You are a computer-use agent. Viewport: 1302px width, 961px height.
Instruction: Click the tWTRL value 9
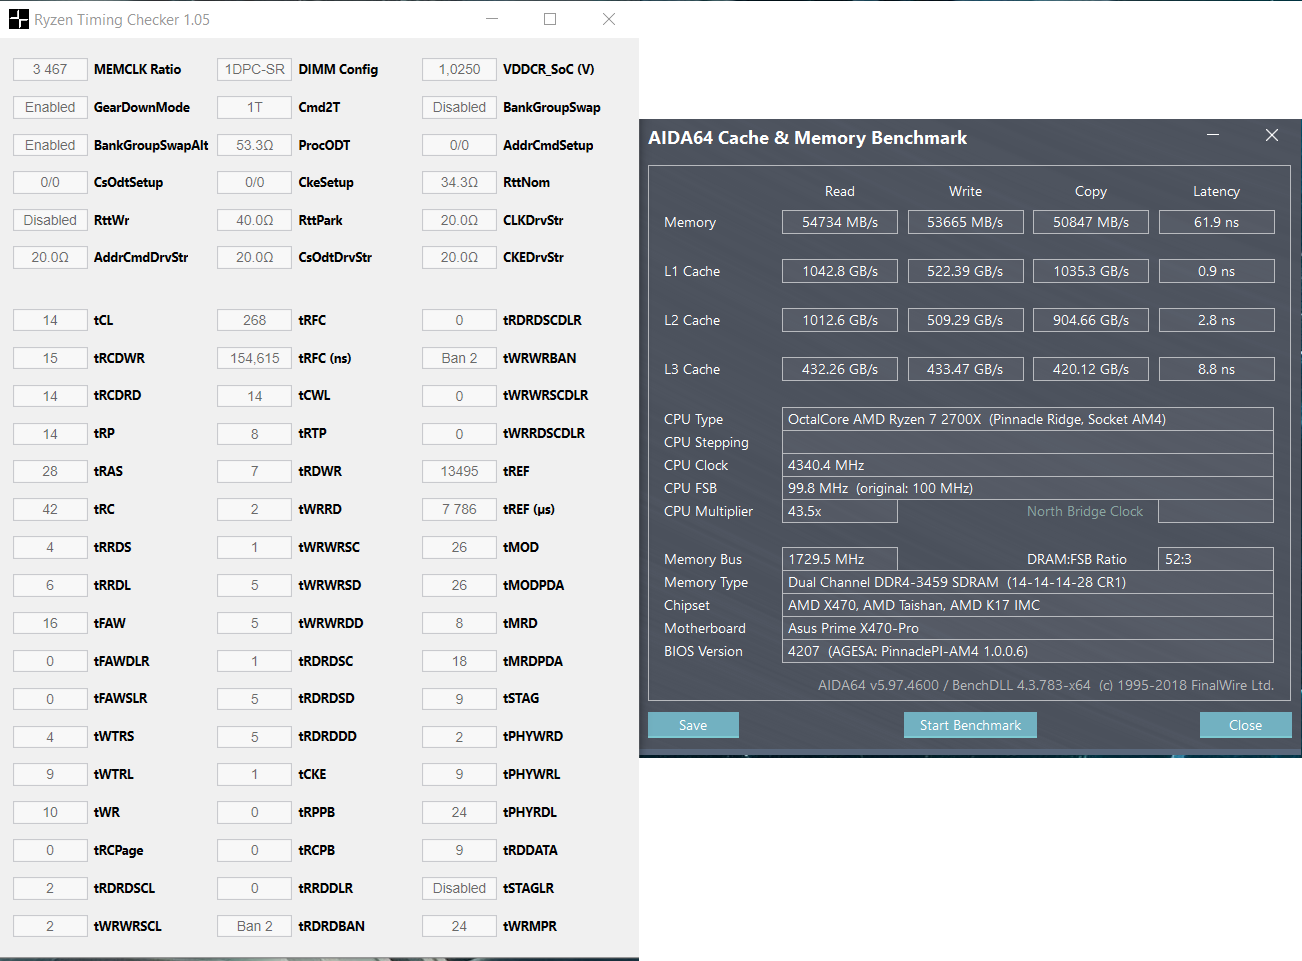50,774
